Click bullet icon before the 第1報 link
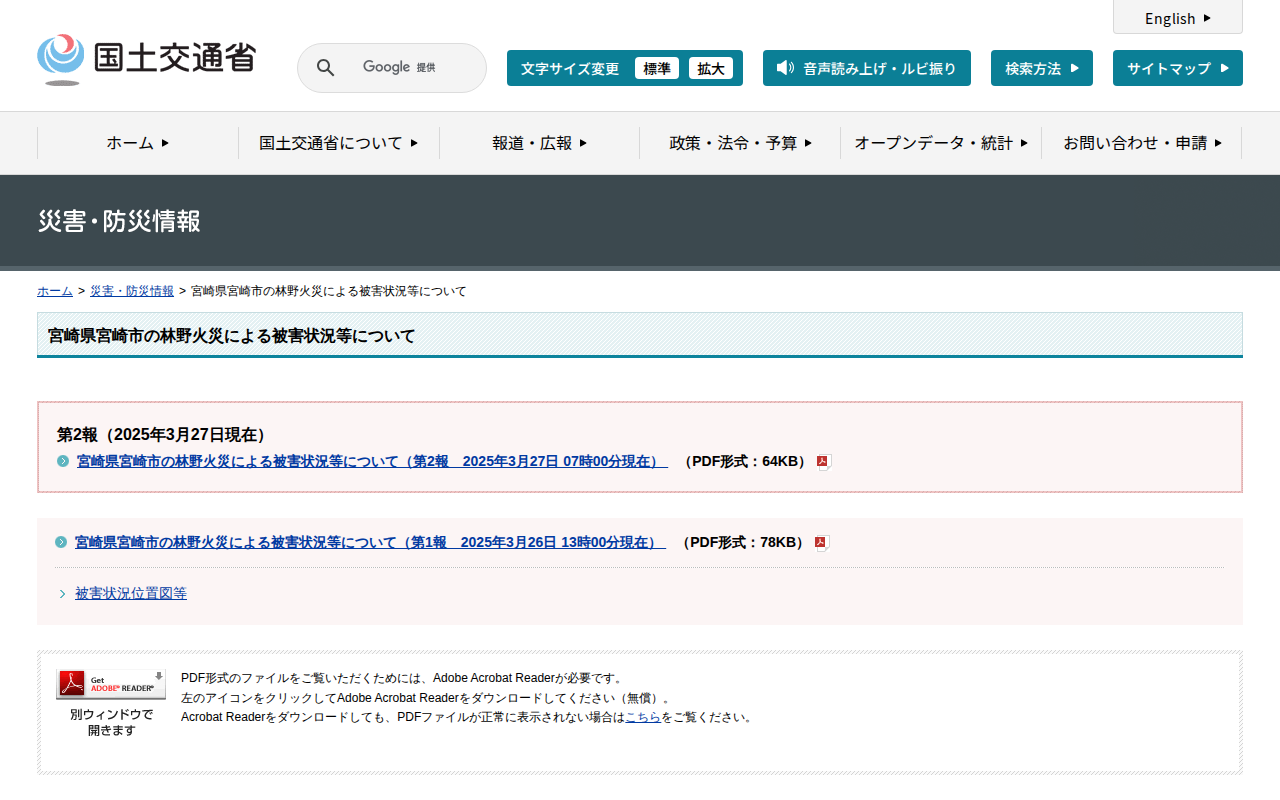The width and height of the screenshot is (1280, 800). [x=61, y=542]
